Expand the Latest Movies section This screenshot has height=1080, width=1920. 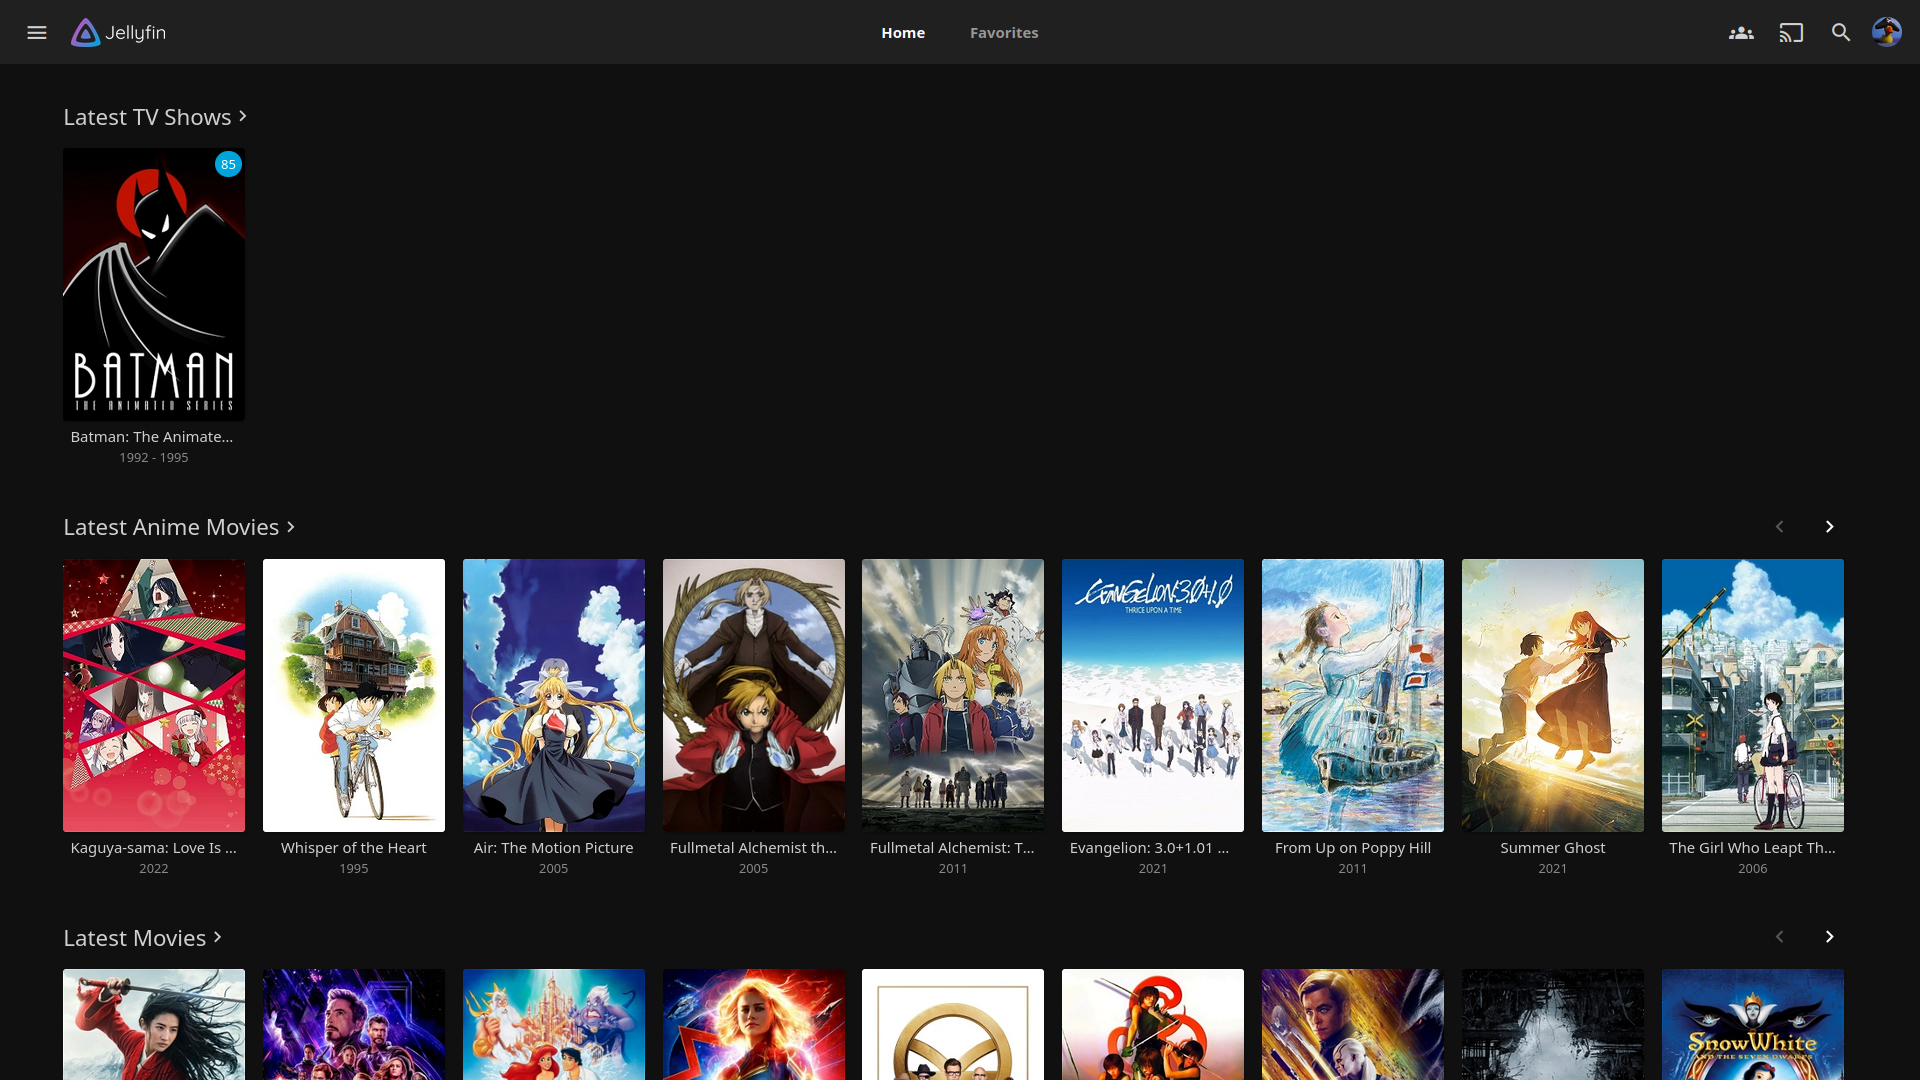(x=142, y=938)
